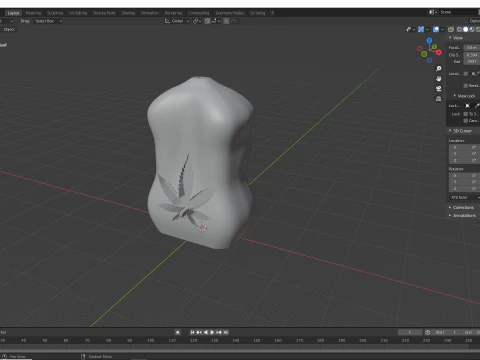The height and width of the screenshot is (360, 480).
Task: Enable Lock To 3D Cursor checkbox
Action: [x=466, y=114]
